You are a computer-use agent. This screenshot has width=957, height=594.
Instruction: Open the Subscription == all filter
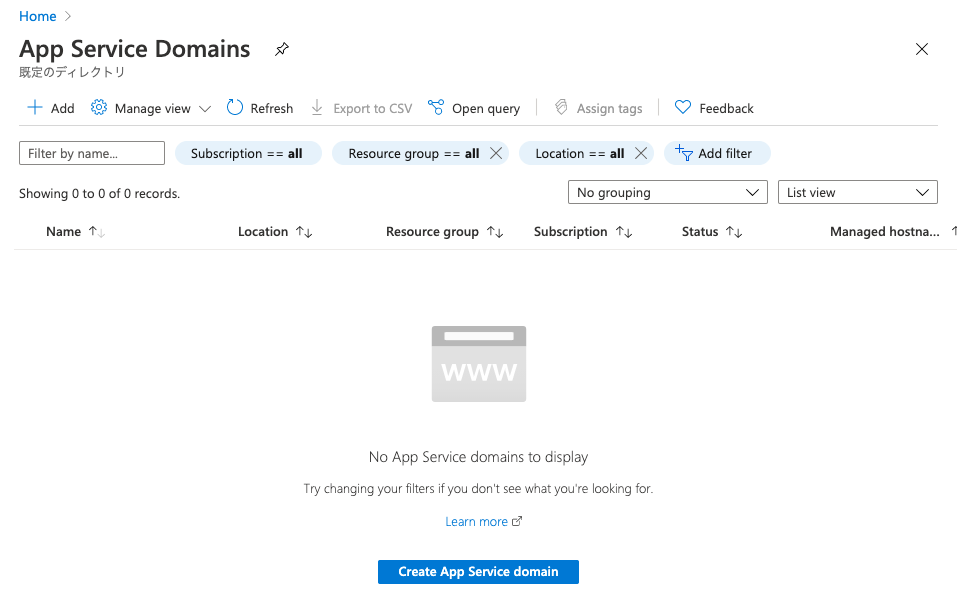coord(248,153)
